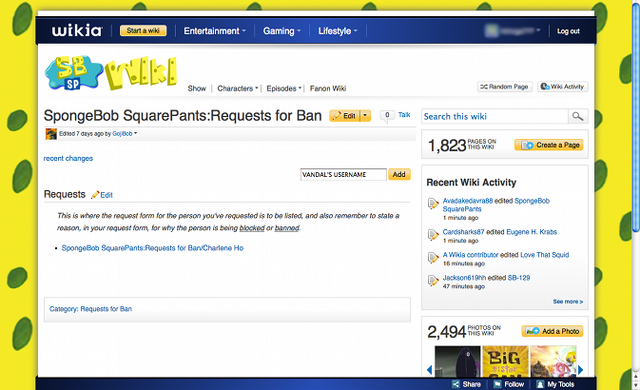This screenshot has width=640, height=390.
Task: Click Add a Photo button
Action: 552,331
